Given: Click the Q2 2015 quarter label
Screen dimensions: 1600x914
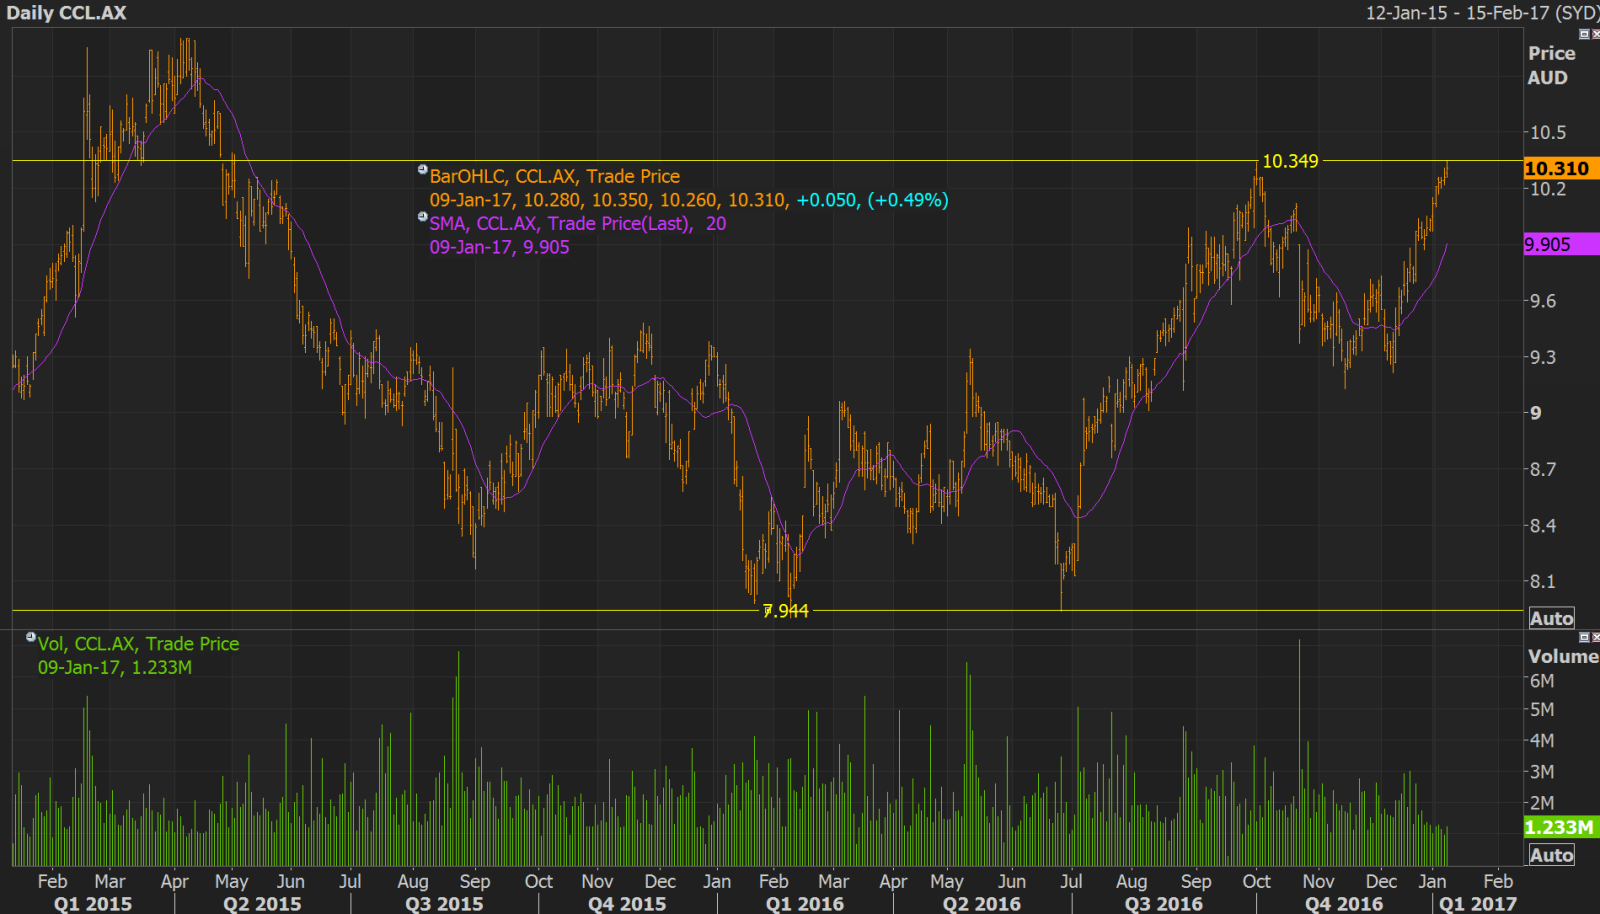Looking at the screenshot, I should (262, 904).
